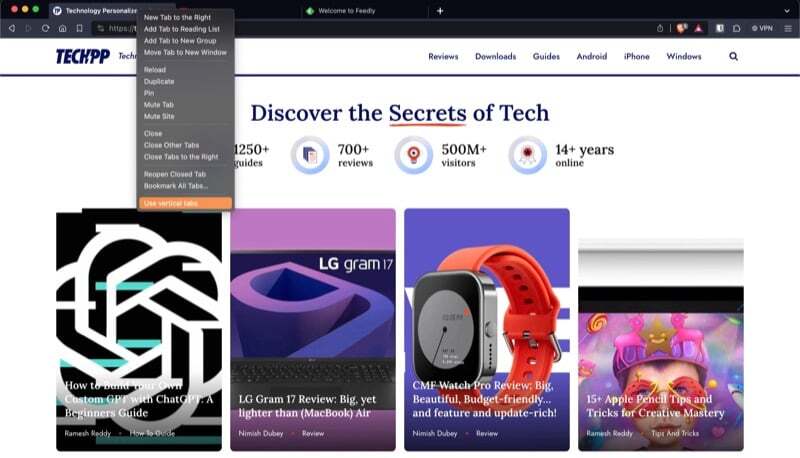Click the browser back arrow
Screen dimensions: 800x458
[x=12, y=29]
